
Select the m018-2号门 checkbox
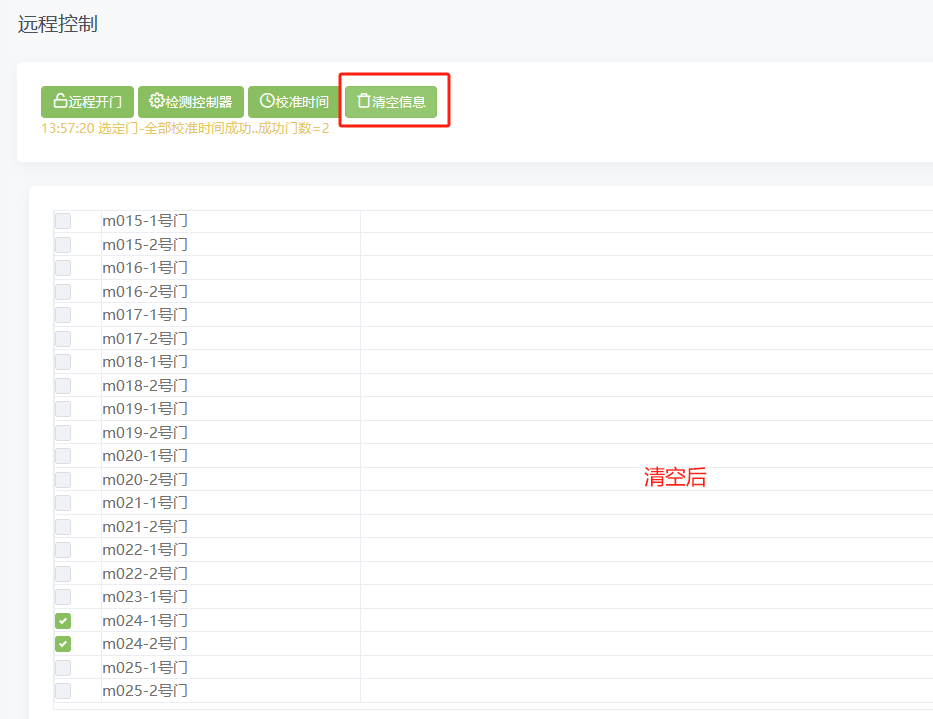pyautogui.click(x=63, y=386)
